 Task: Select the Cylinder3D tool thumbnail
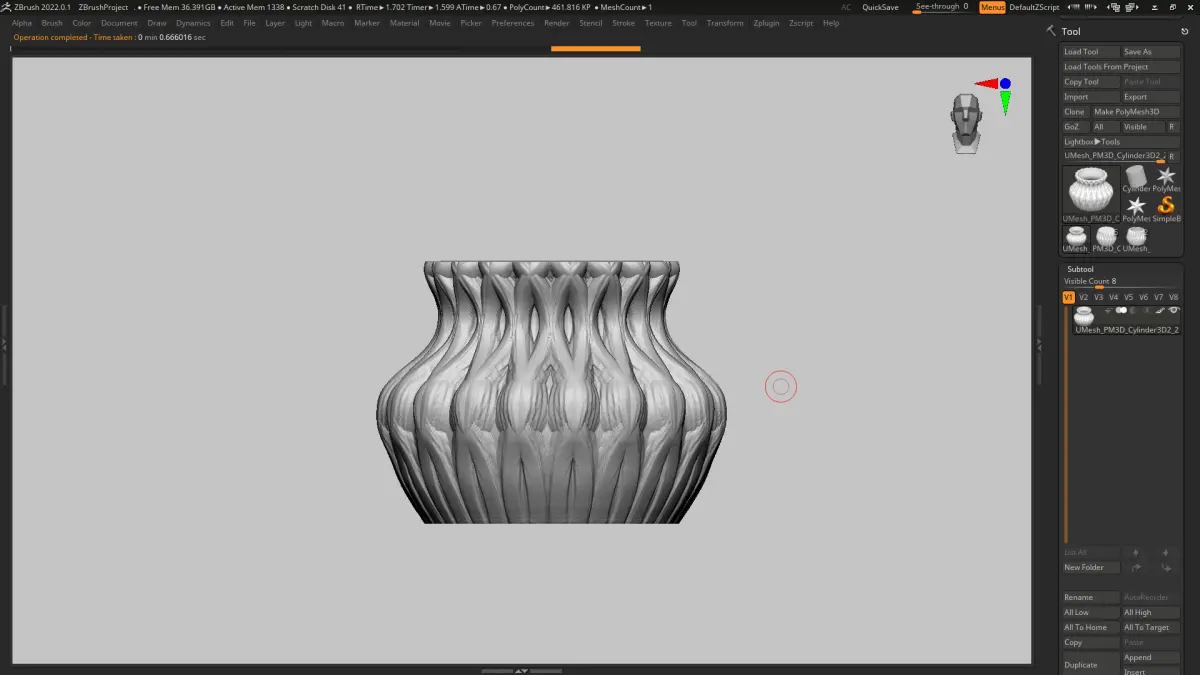[x=1136, y=179]
